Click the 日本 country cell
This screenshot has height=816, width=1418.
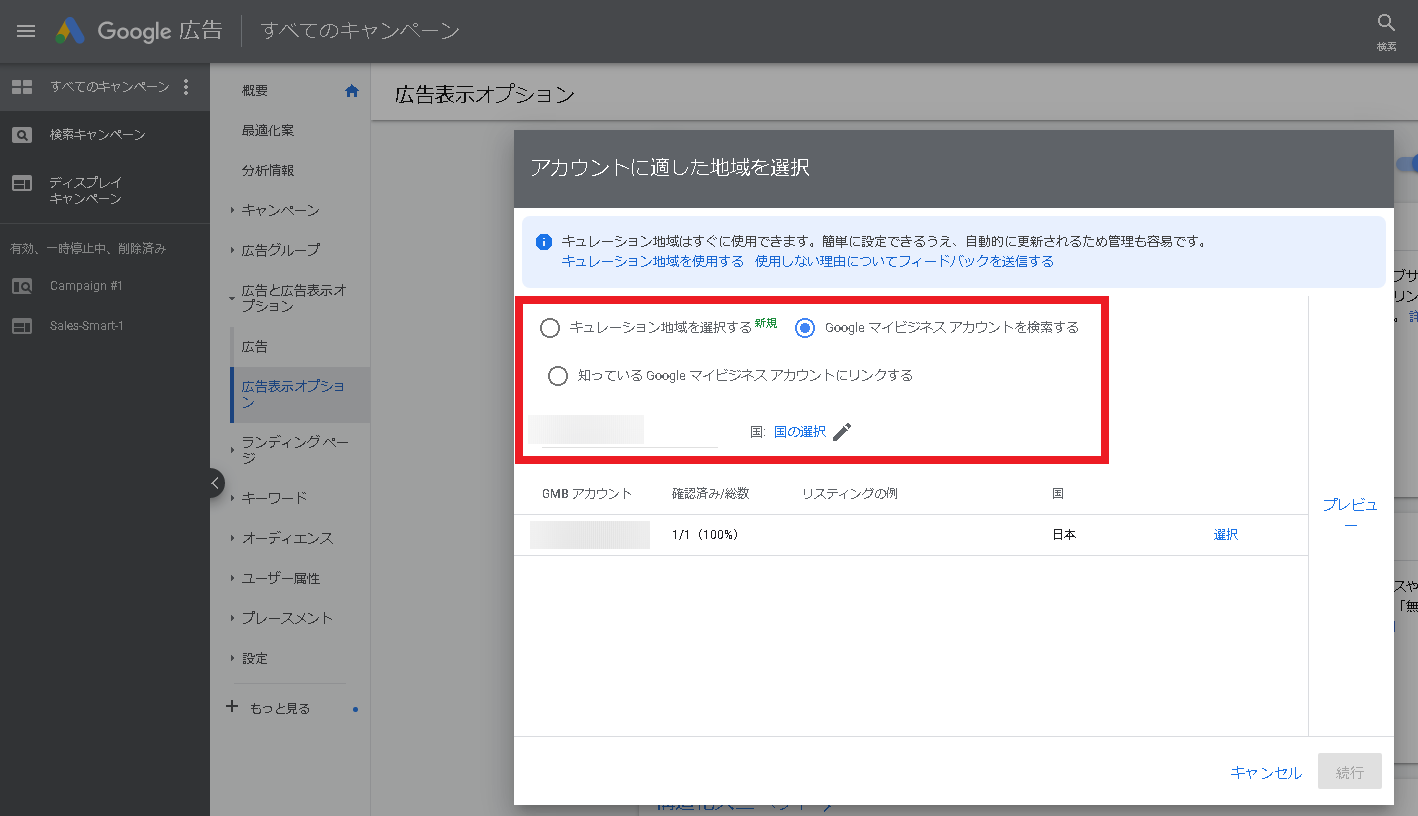coord(1064,535)
